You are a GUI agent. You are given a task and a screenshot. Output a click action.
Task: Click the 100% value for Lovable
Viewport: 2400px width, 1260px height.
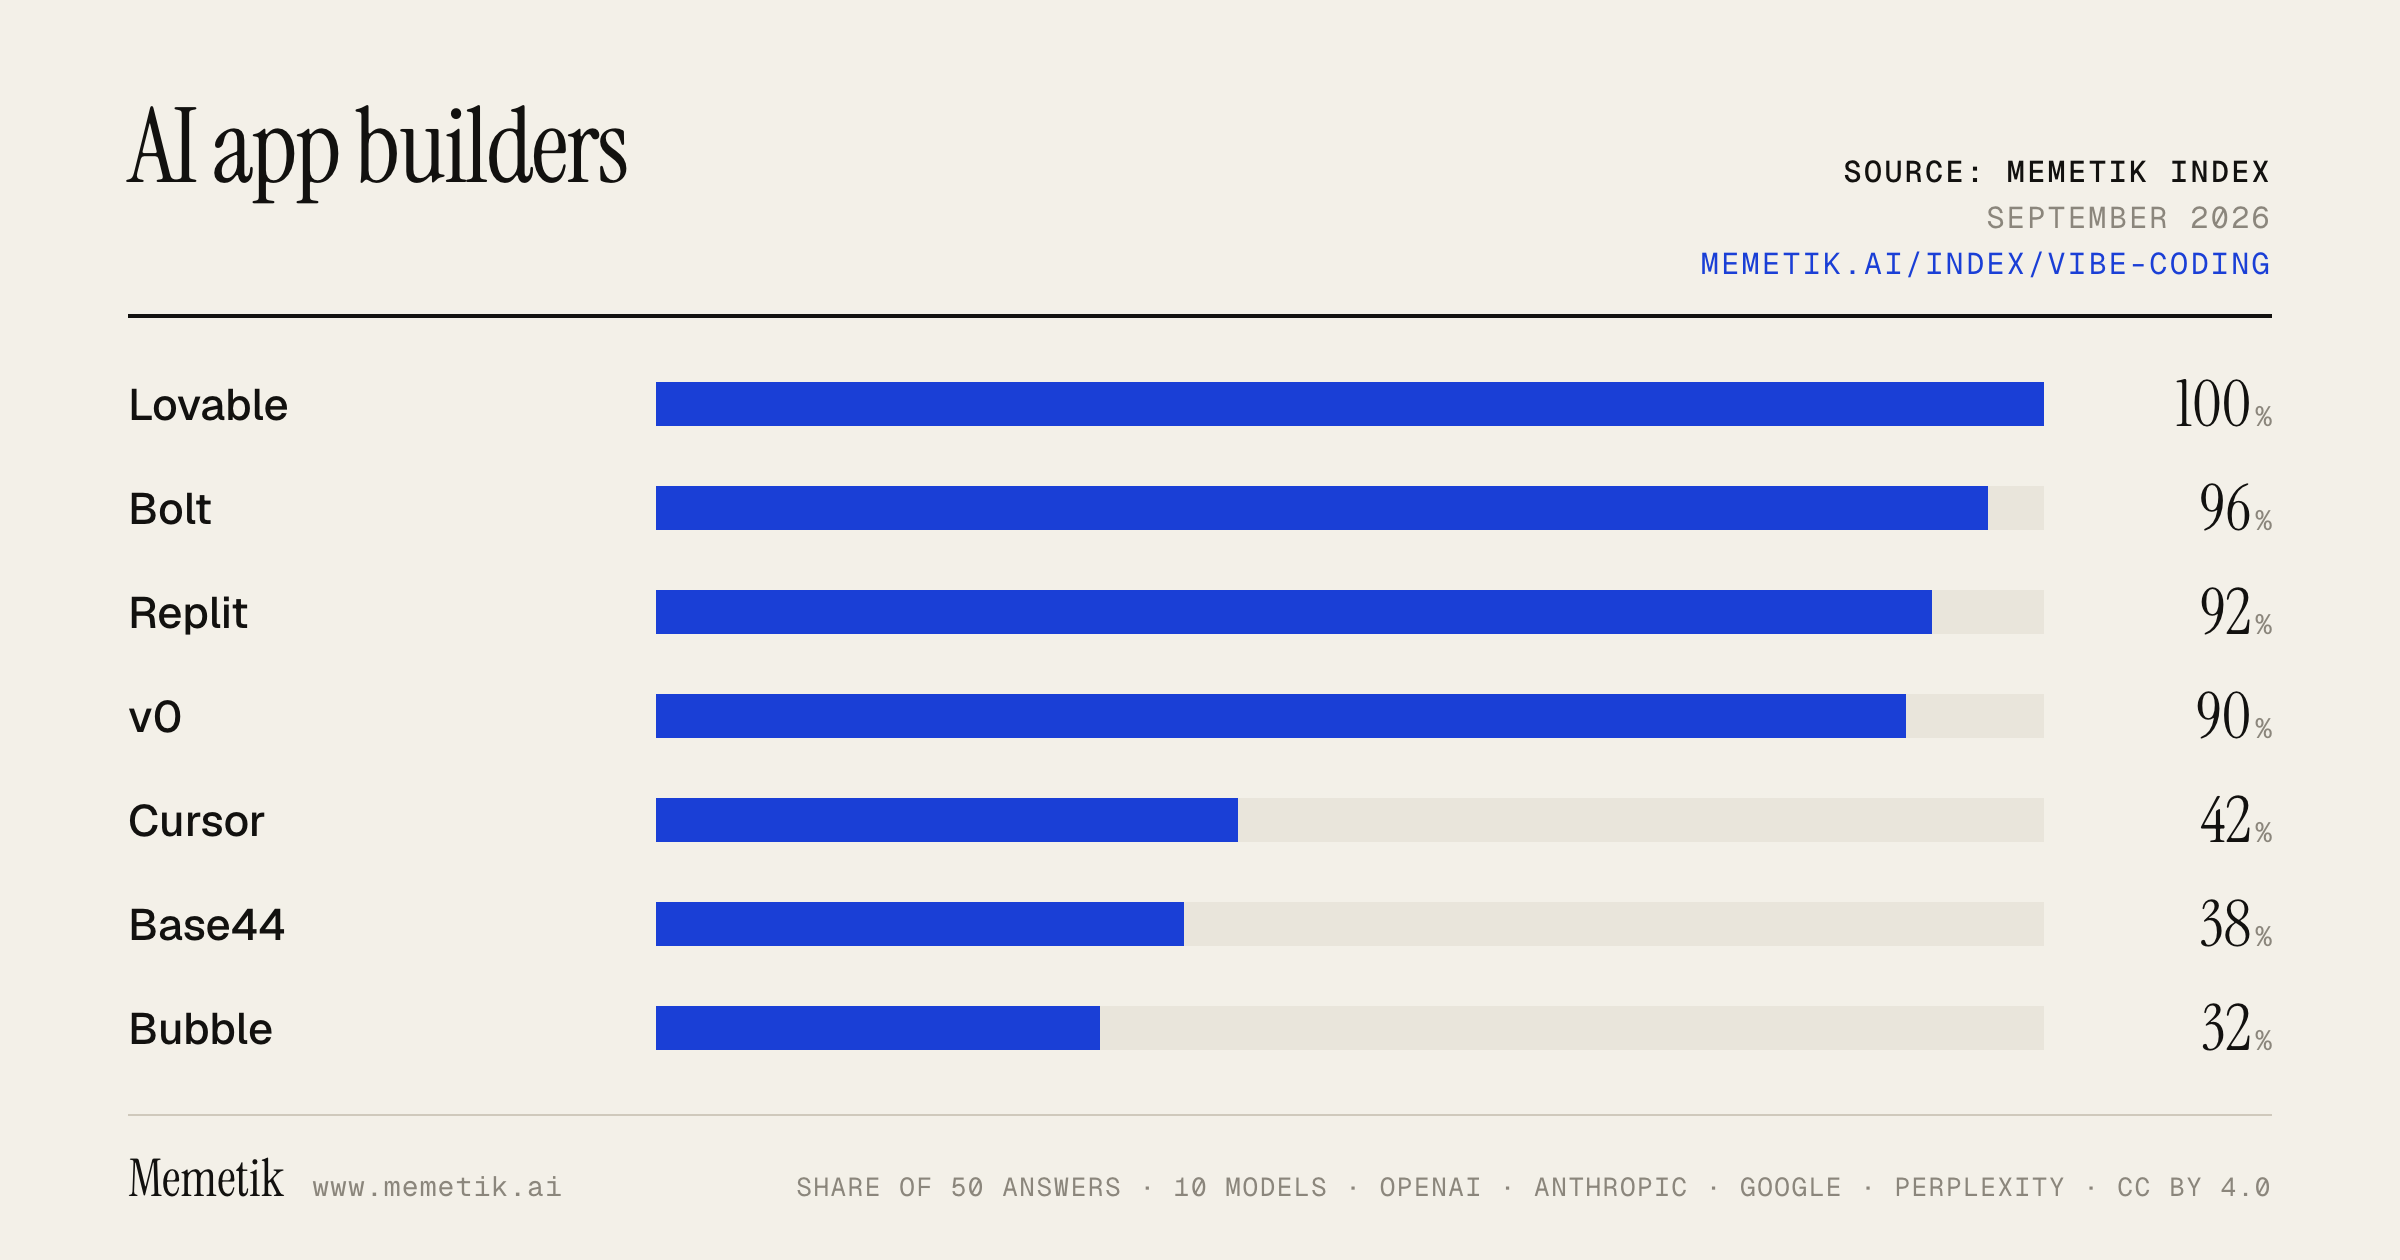pyautogui.click(x=2223, y=404)
